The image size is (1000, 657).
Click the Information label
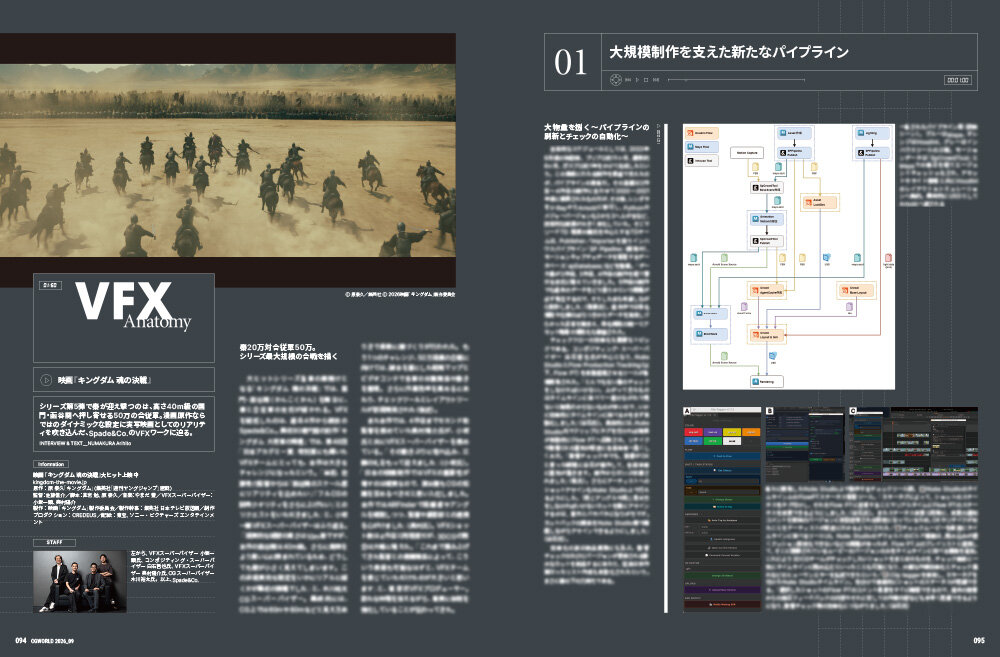(51, 464)
